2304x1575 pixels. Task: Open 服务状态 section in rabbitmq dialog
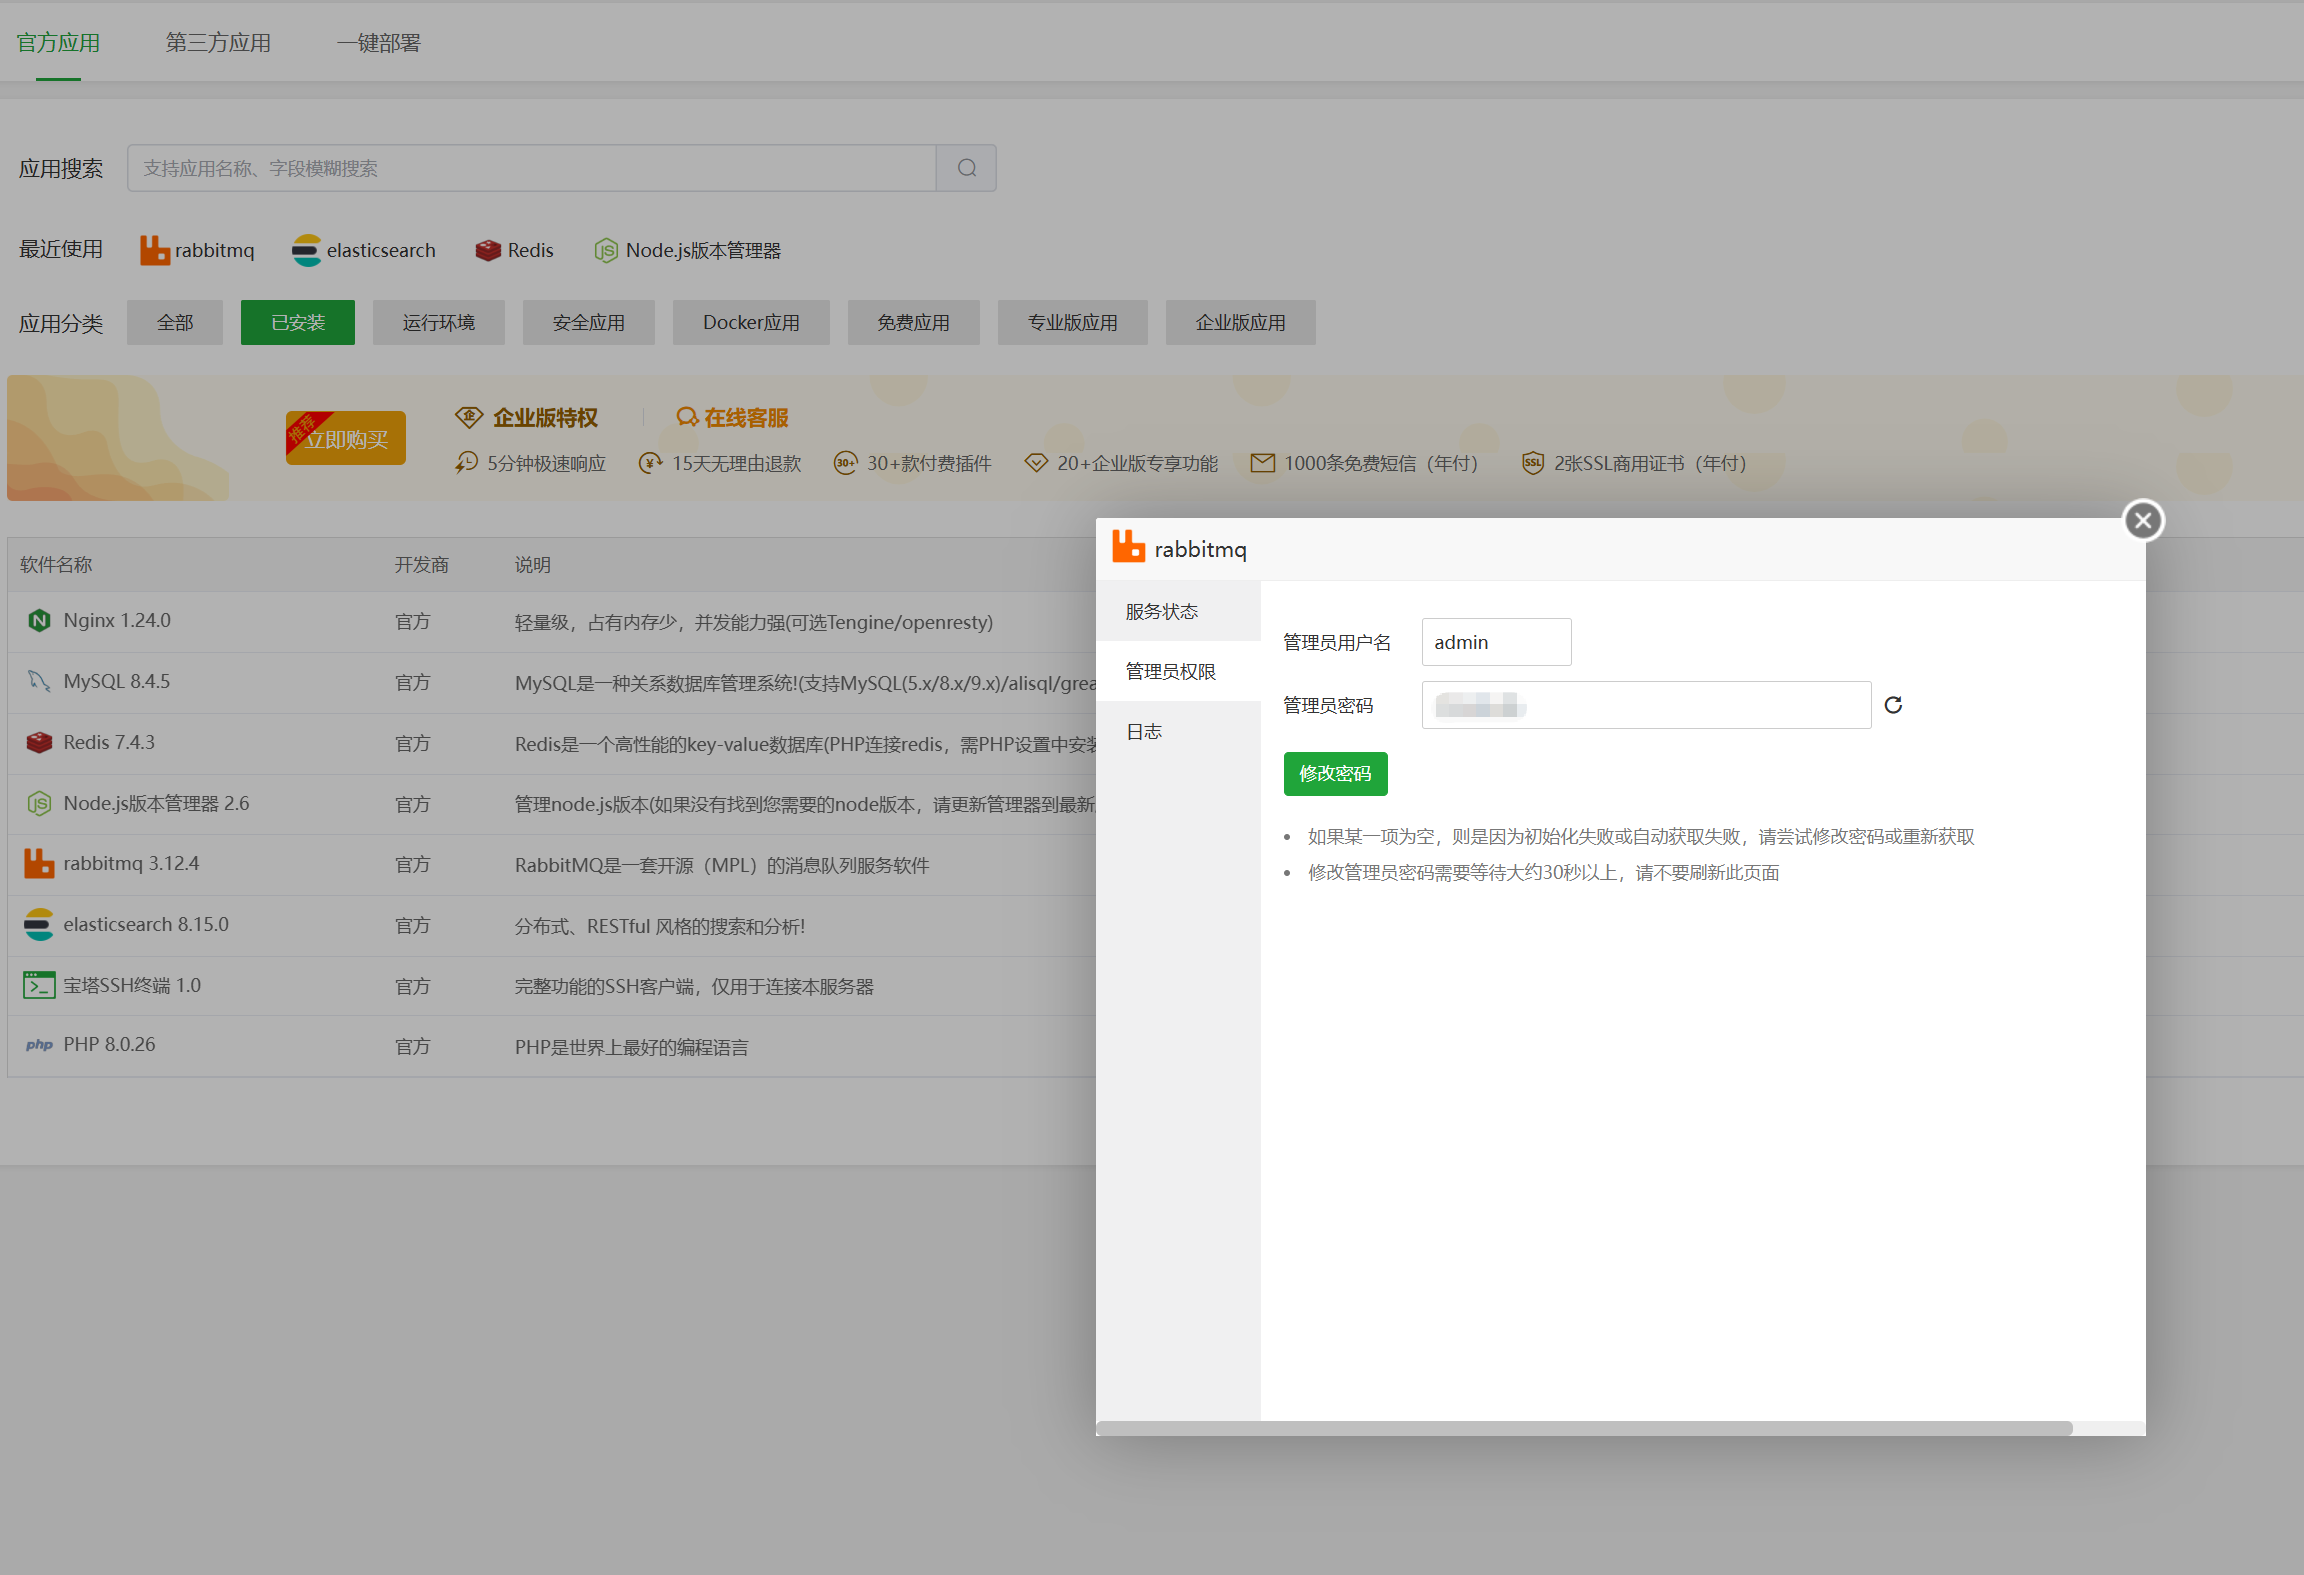point(1162,611)
